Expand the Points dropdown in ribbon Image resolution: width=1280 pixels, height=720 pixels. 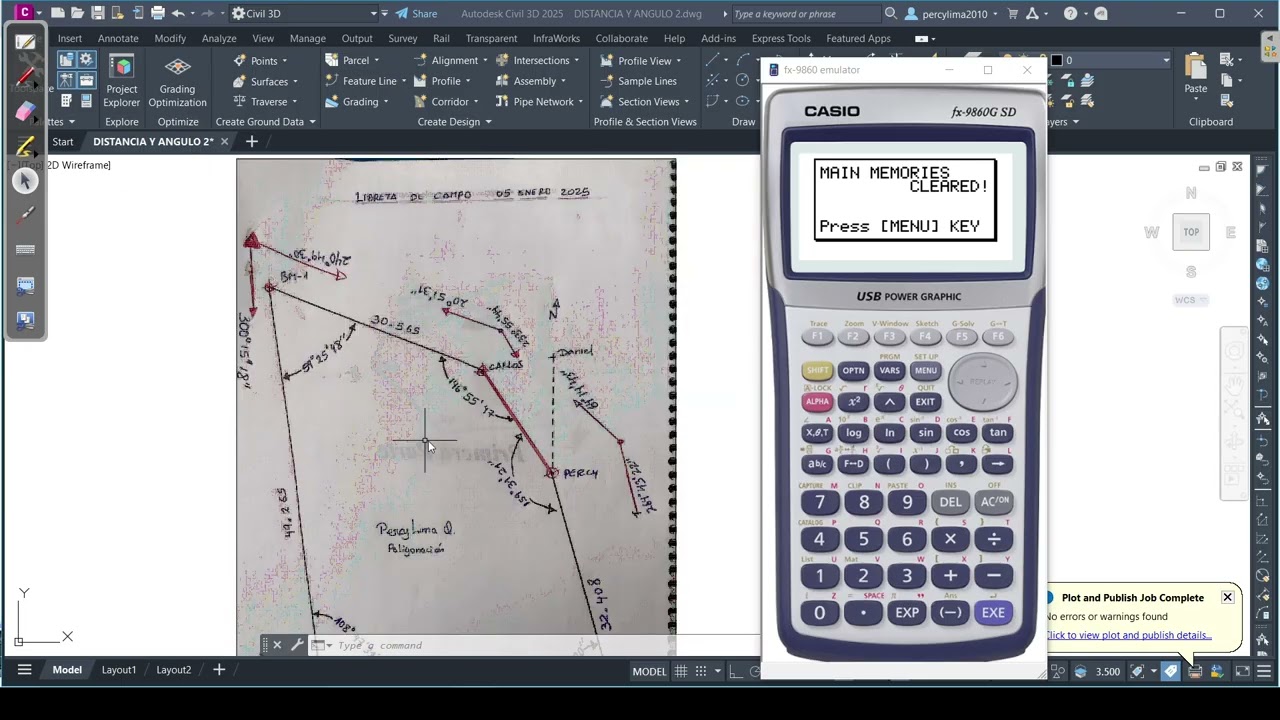260,60
